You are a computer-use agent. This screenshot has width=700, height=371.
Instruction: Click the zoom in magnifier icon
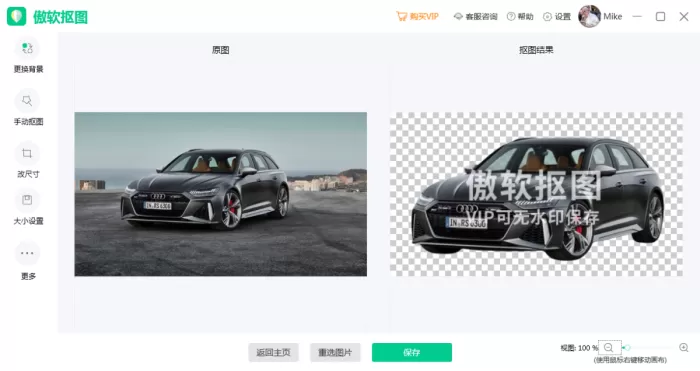pyautogui.click(x=683, y=347)
